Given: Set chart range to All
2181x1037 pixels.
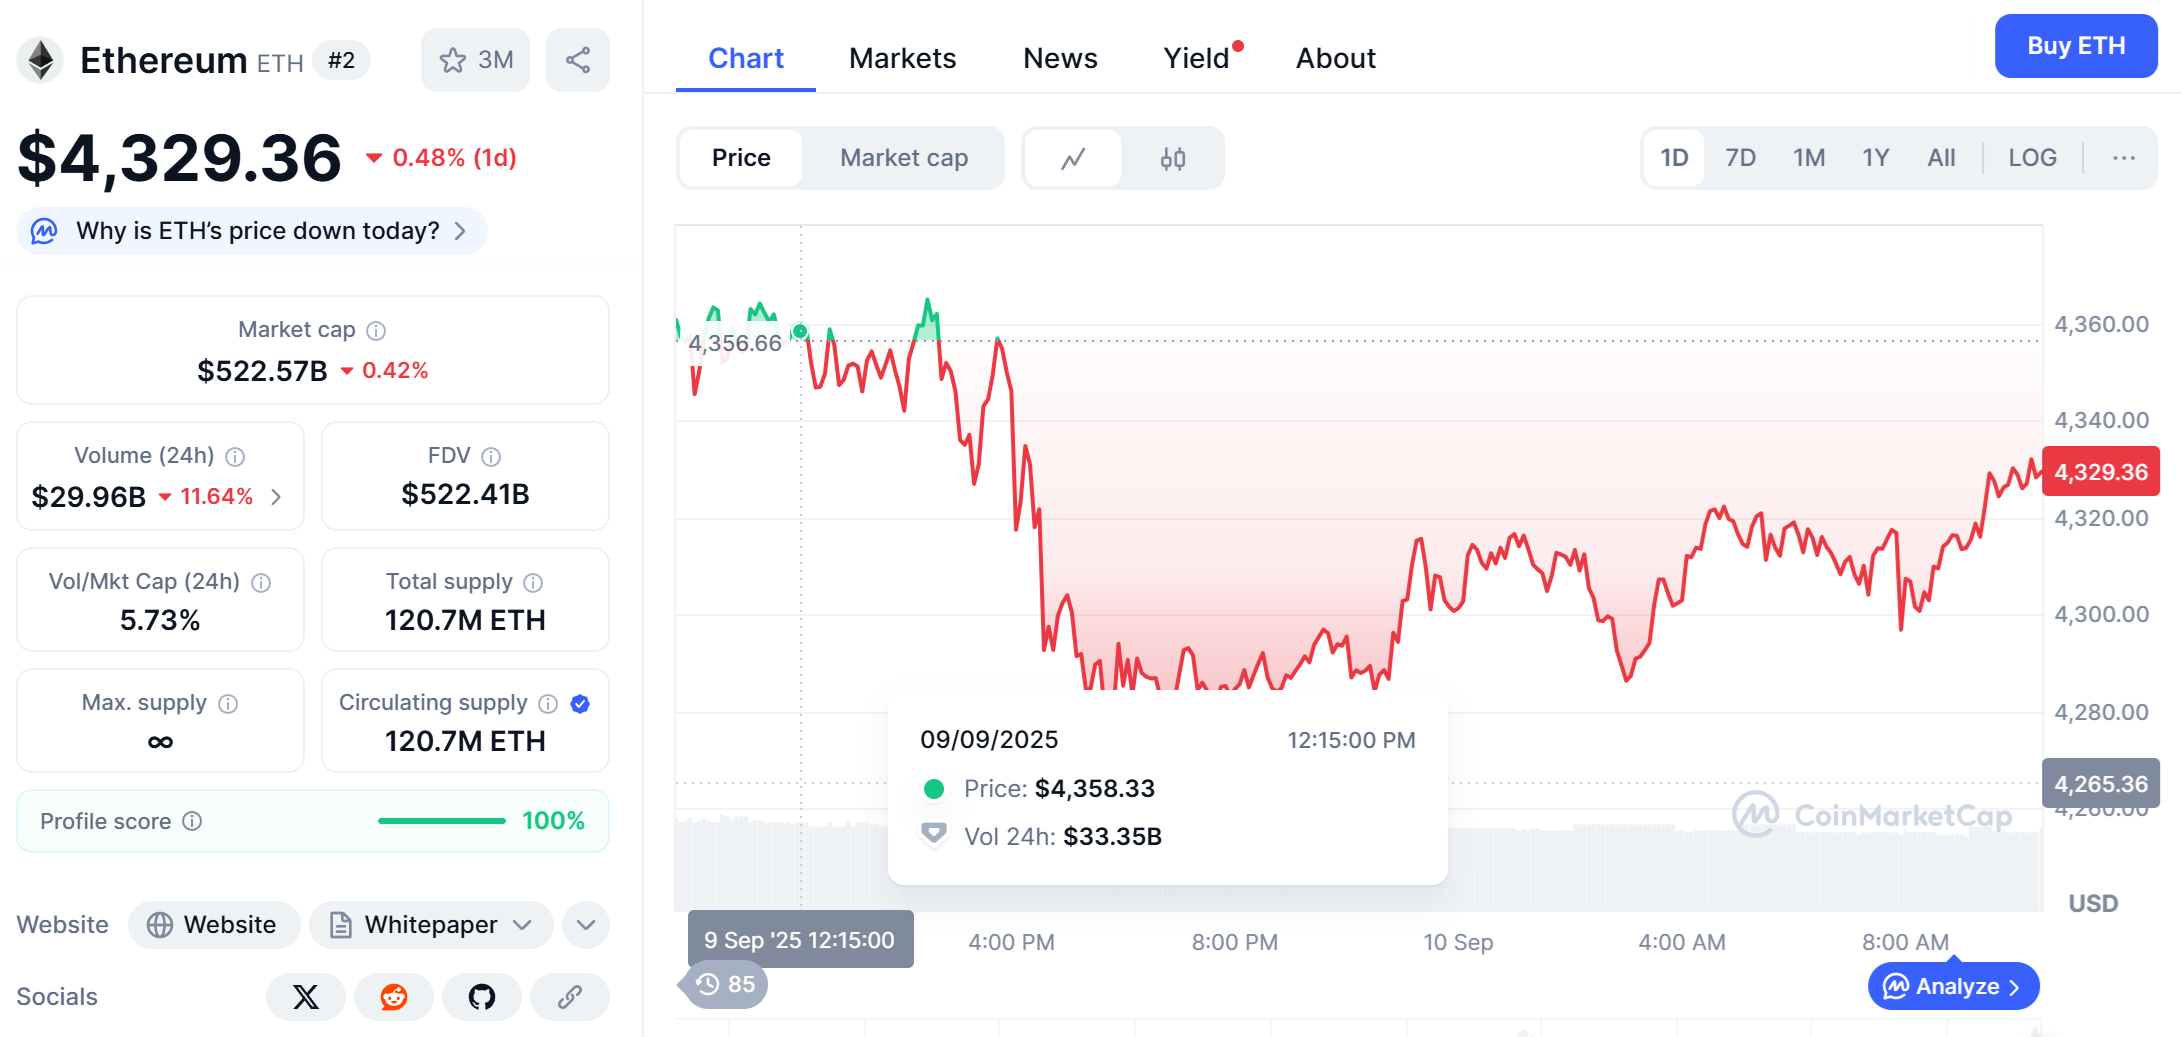Looking at the screenshot, I should (x=1942, y=158).
